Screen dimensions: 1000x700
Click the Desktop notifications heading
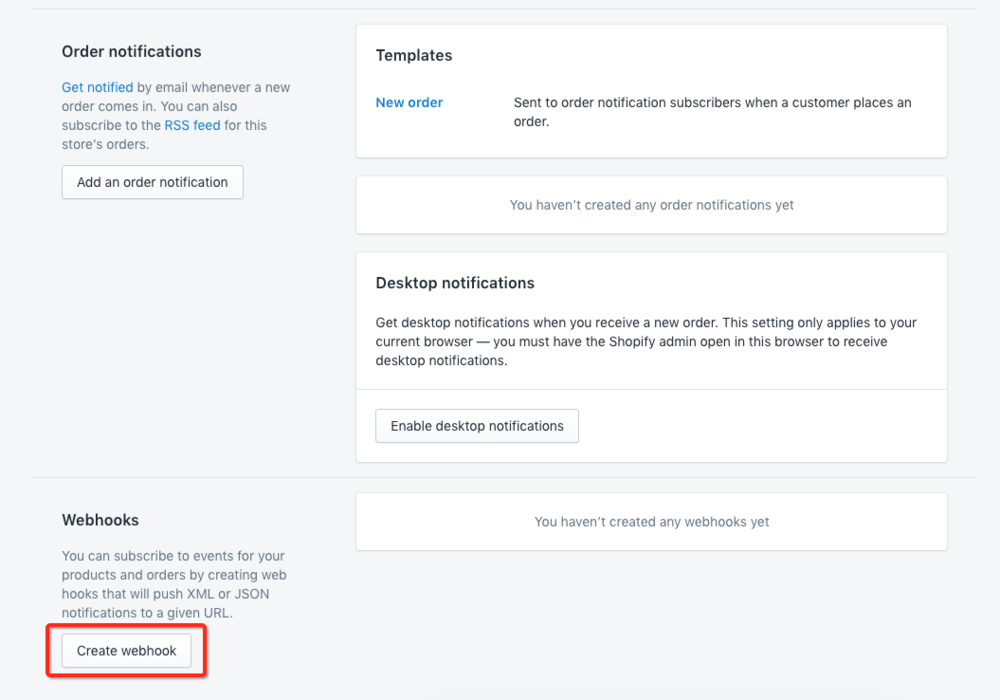pos(455,283)
